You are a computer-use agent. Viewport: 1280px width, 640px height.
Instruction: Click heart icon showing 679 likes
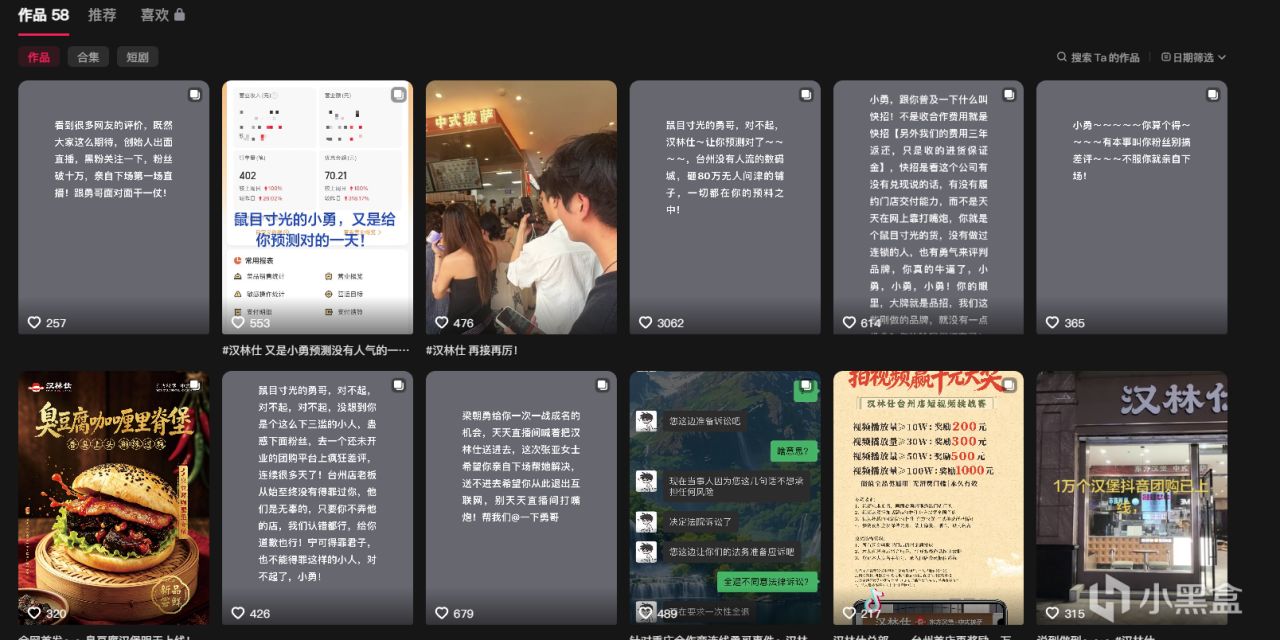441,613
